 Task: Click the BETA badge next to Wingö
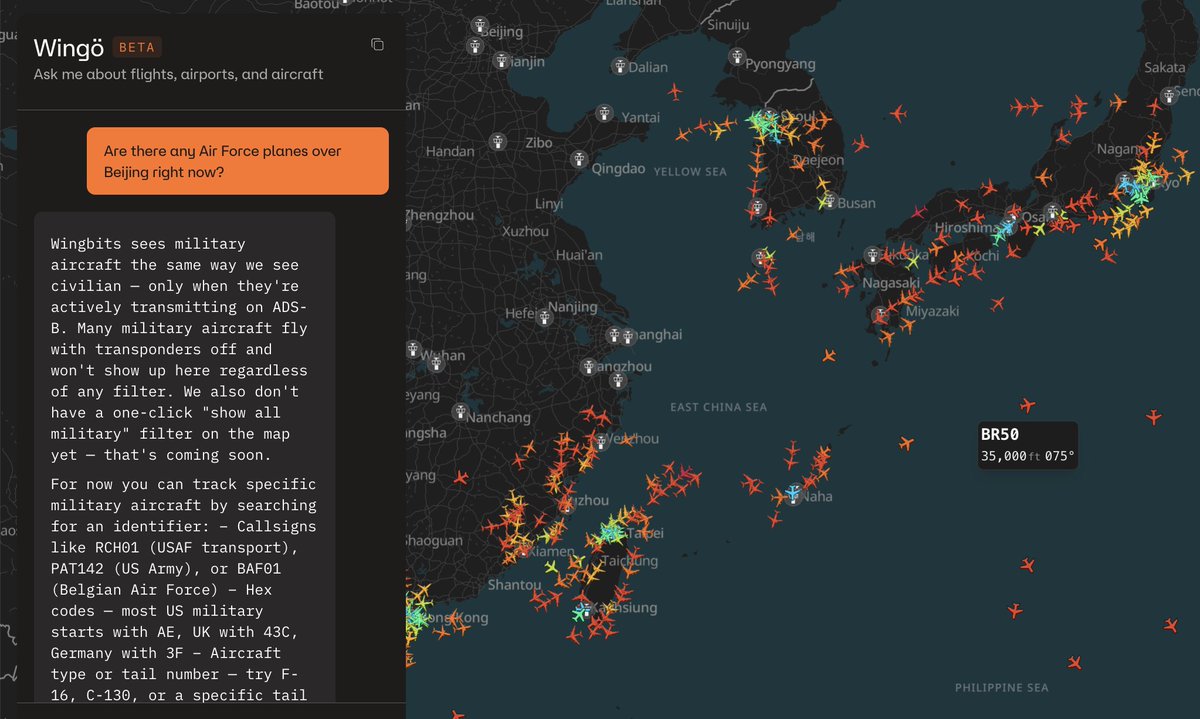(138, 47)
